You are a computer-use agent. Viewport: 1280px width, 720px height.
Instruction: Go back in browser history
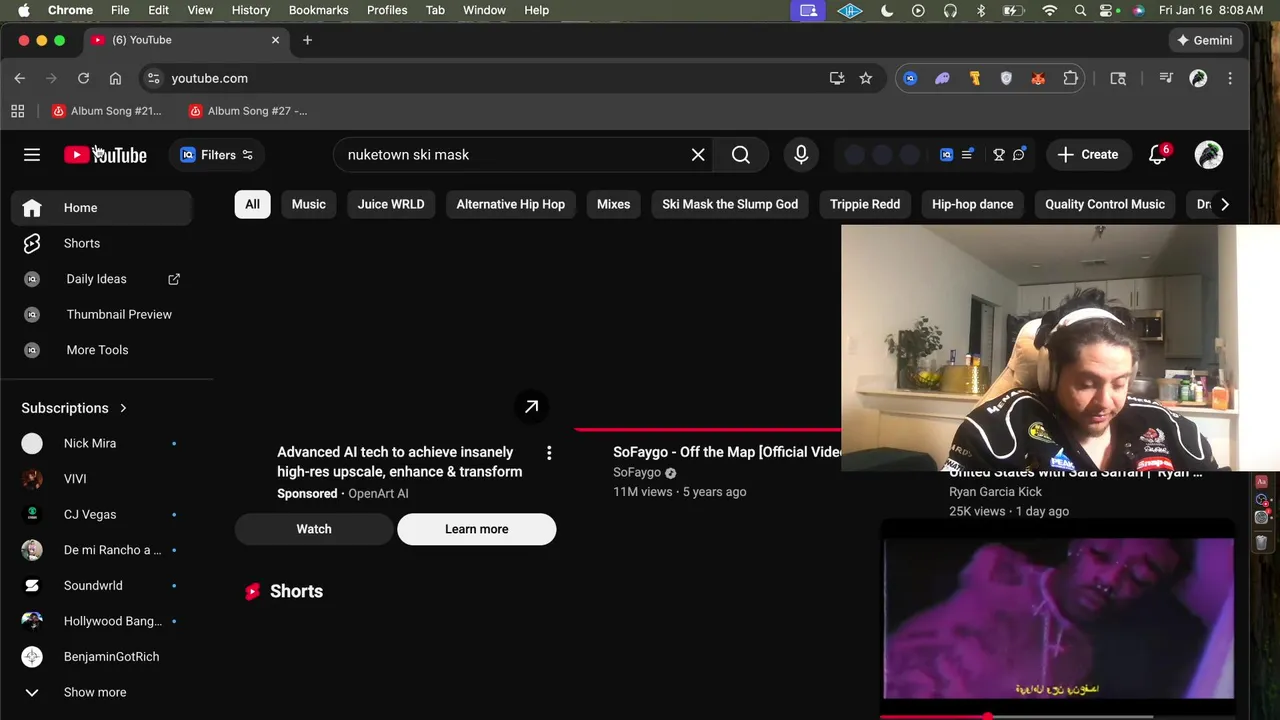(x=20, y=78)
